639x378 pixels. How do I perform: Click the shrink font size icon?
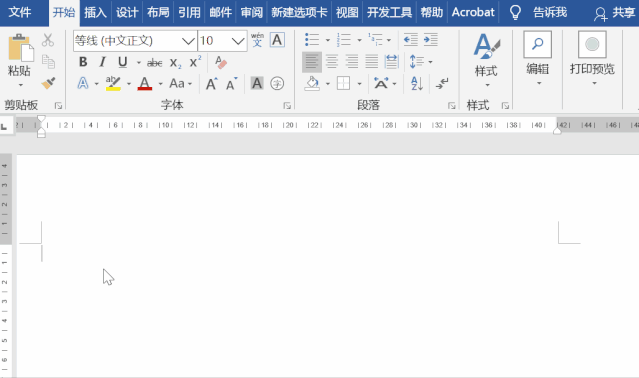click(231, 84)
